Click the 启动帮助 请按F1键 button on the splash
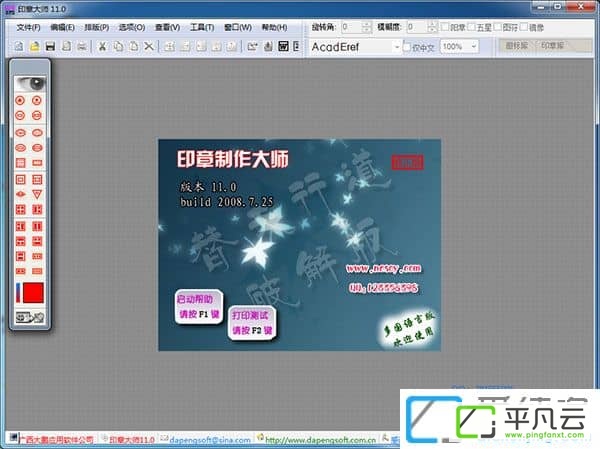This screenshot has width=600, height=449. tap(198, 307)
